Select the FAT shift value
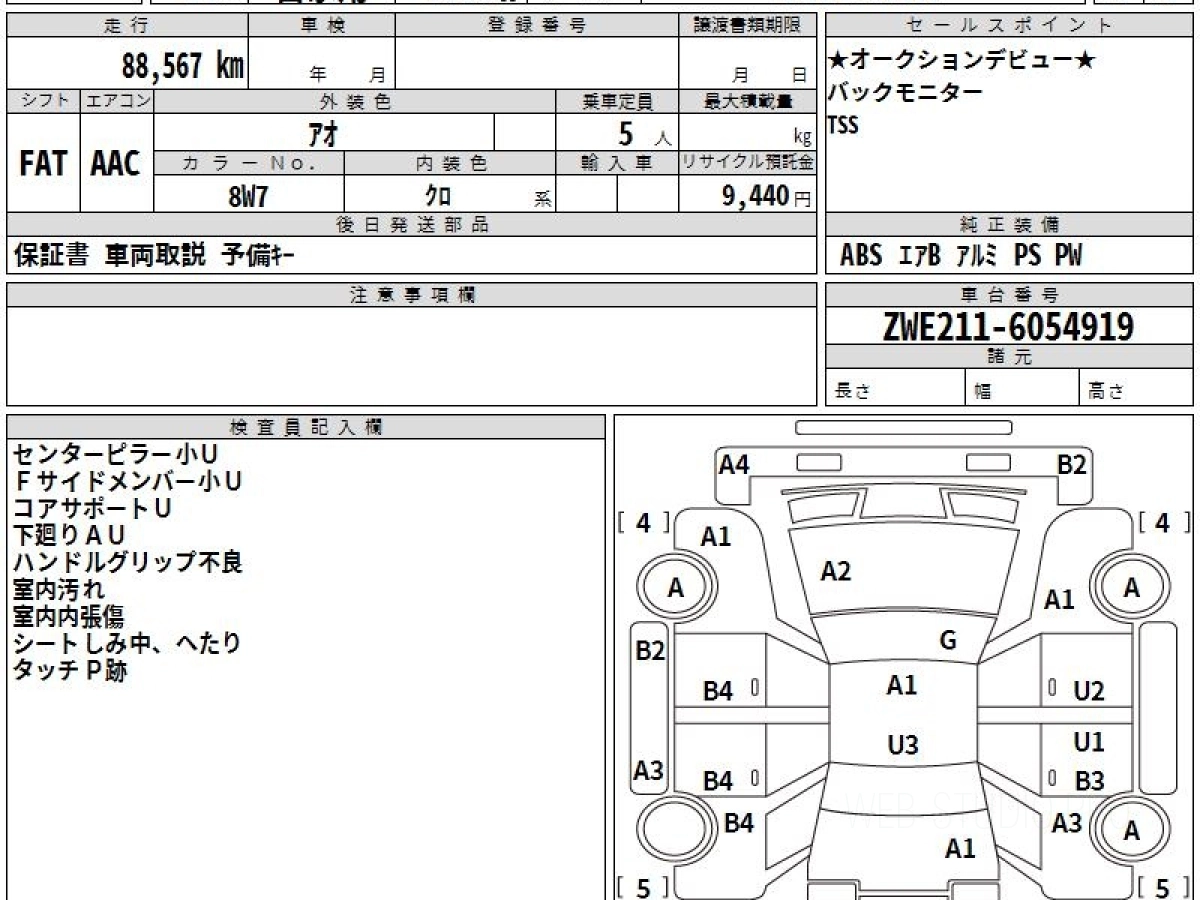This screenshot has width=1200, height=900. pyautogui.click(x=43, y=164)
